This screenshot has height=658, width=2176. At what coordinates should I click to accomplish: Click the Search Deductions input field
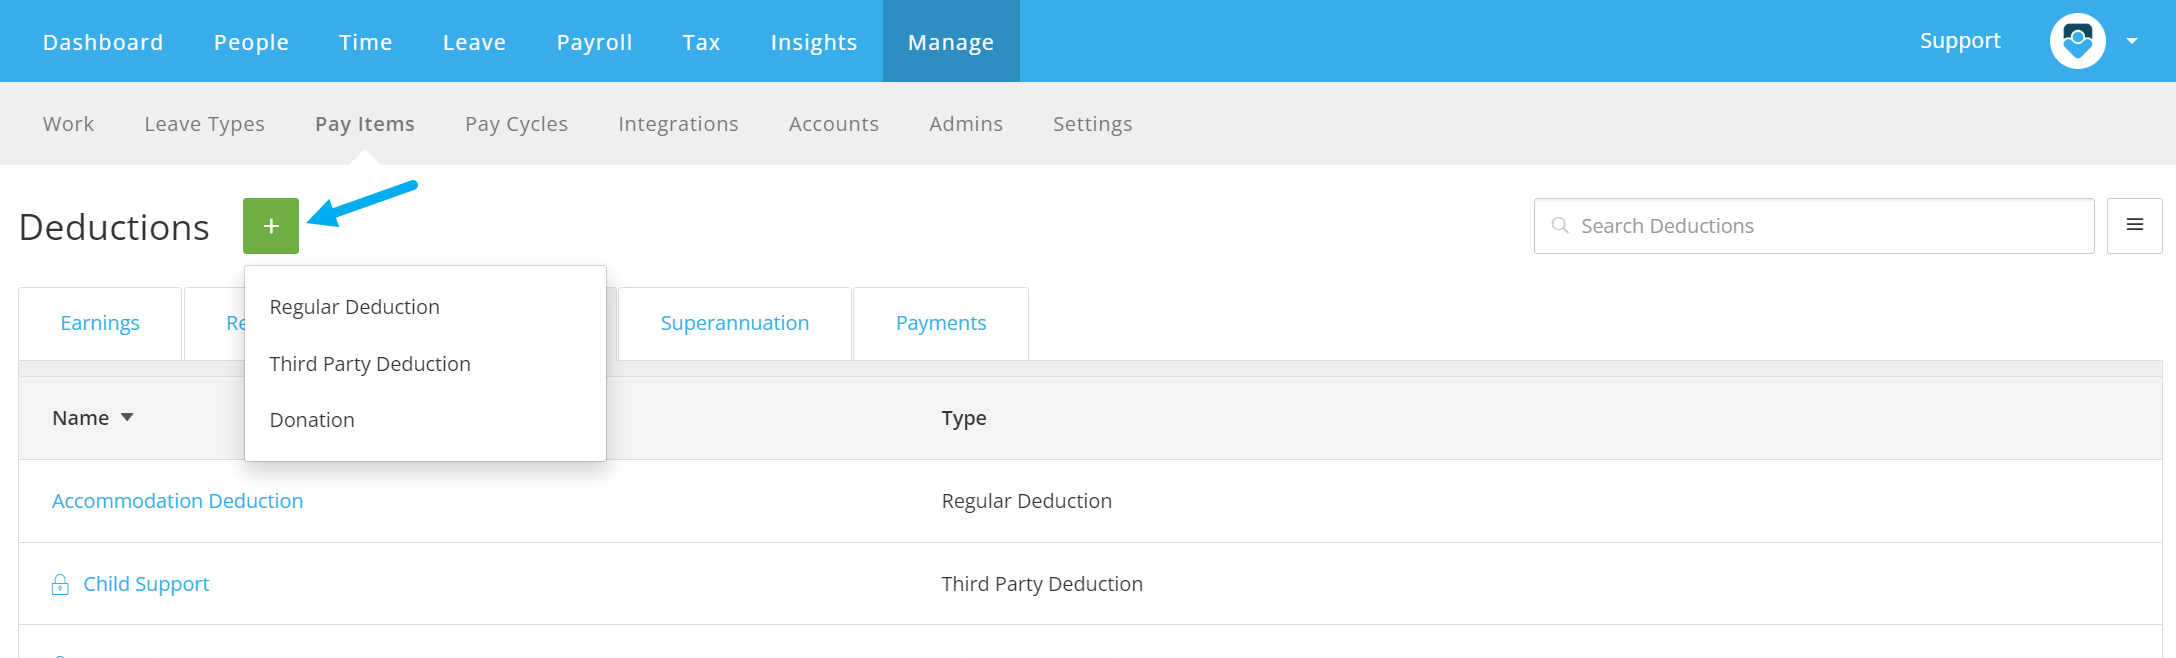(1814, 226)
